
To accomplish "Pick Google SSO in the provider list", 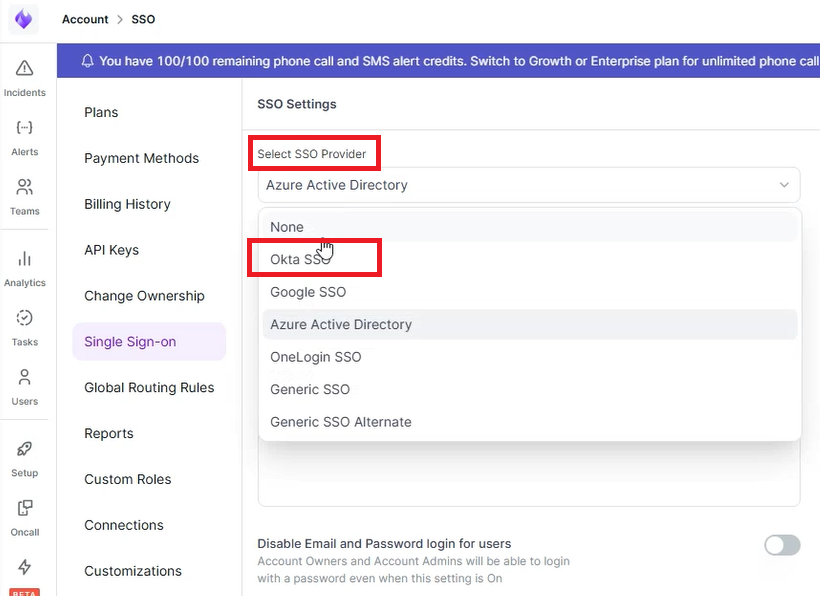I will point(530,292).
